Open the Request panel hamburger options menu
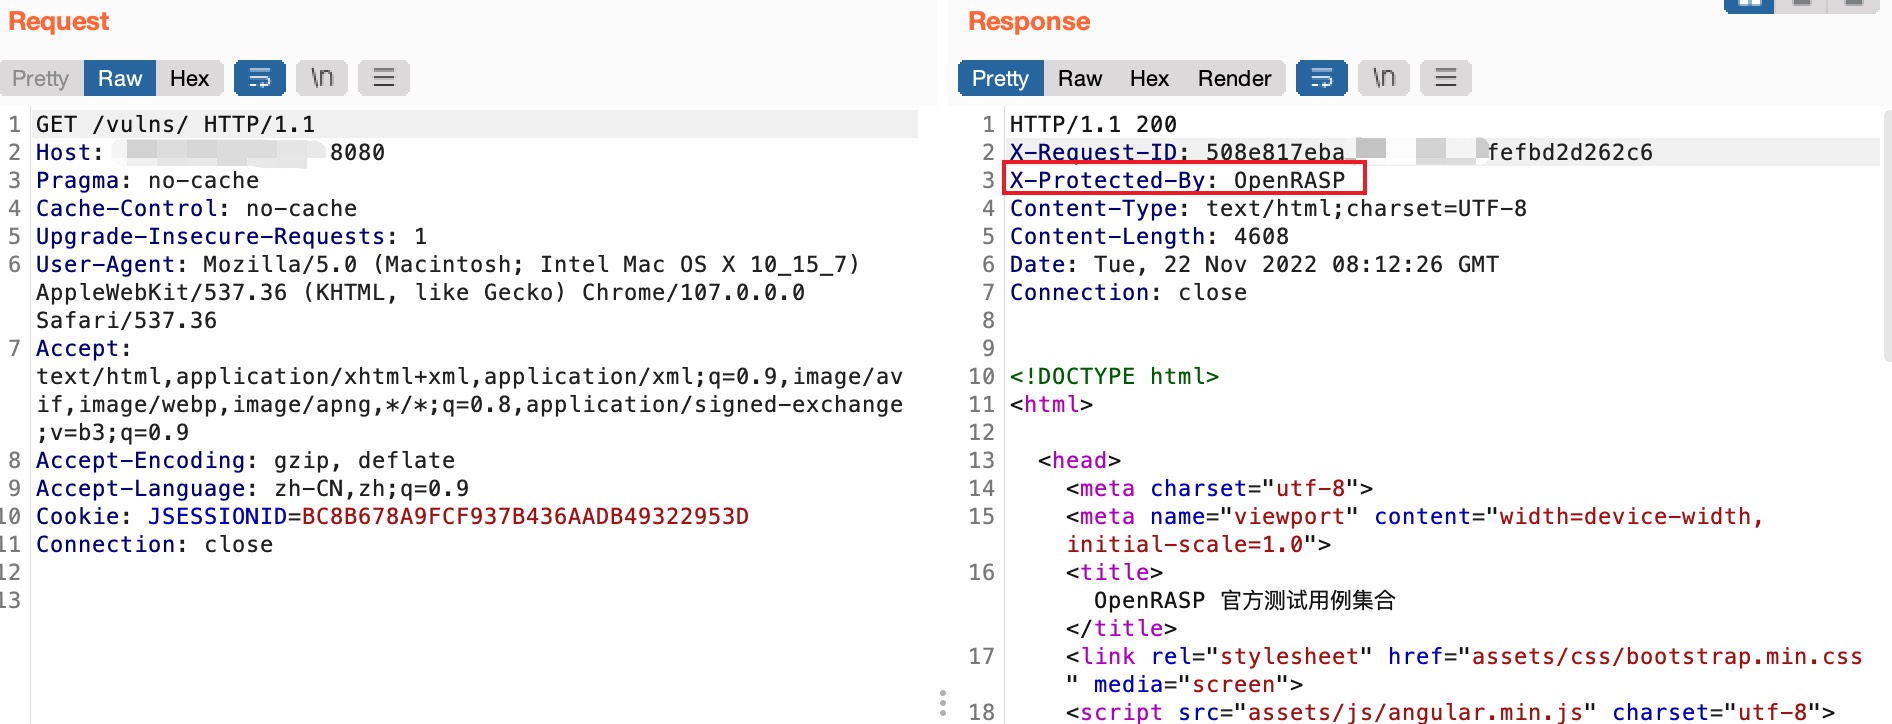This screenshot has width=1892, height=724. point(383,78)
